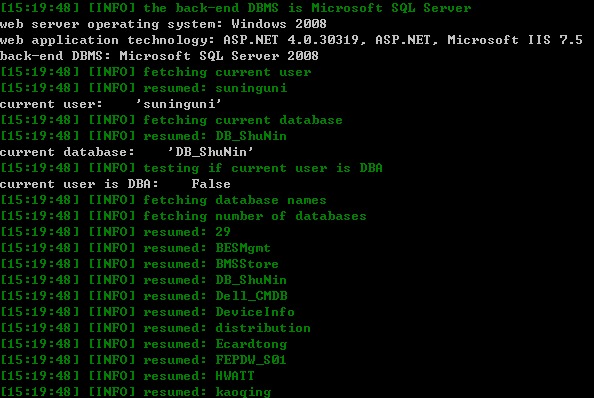
Task: Click the 'Microsoft SQL Server' text in first line
Action: click(x=391, y=8)
